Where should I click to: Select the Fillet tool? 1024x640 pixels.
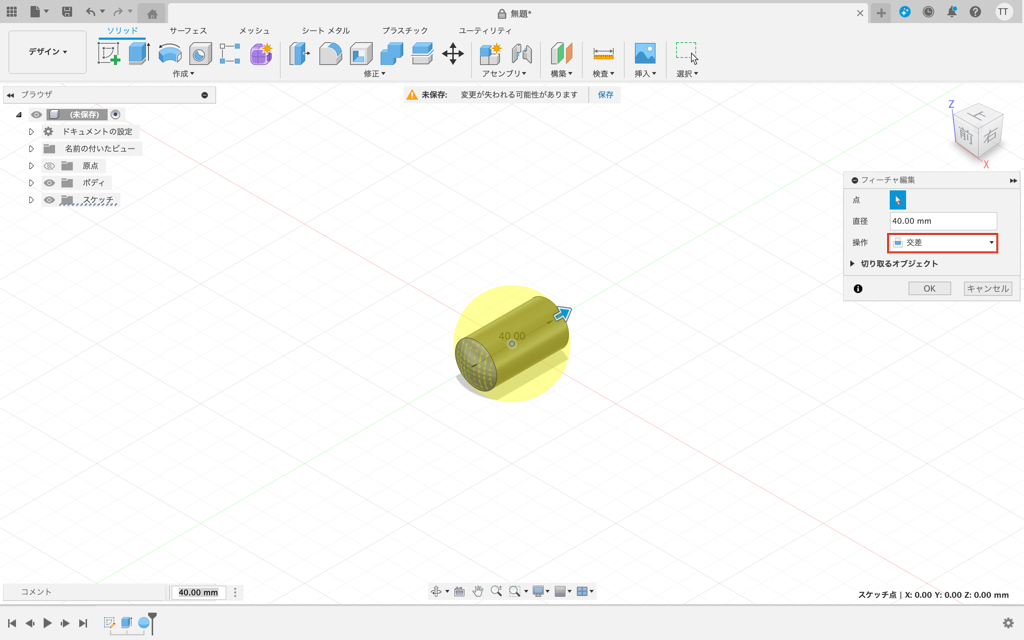(330, 54)
